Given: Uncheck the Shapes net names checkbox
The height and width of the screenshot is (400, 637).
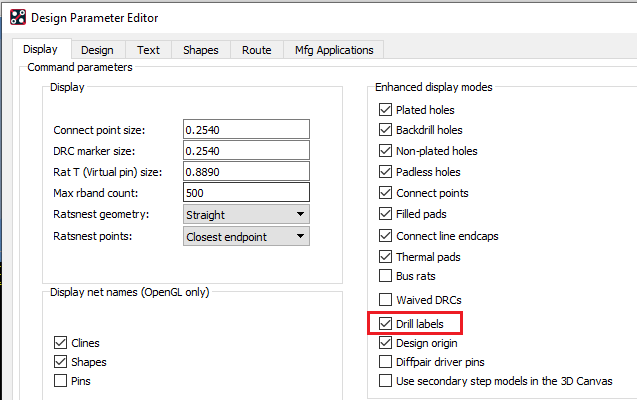Looking at the screenshot, I should click(61, 362).
